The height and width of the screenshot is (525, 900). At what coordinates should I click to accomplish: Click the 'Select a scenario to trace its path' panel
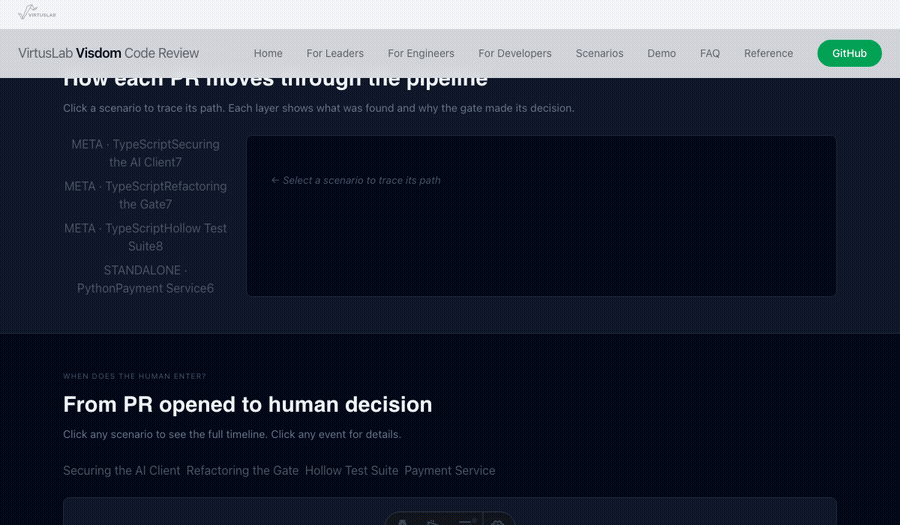pyautogui.click(x=541, y=216)
